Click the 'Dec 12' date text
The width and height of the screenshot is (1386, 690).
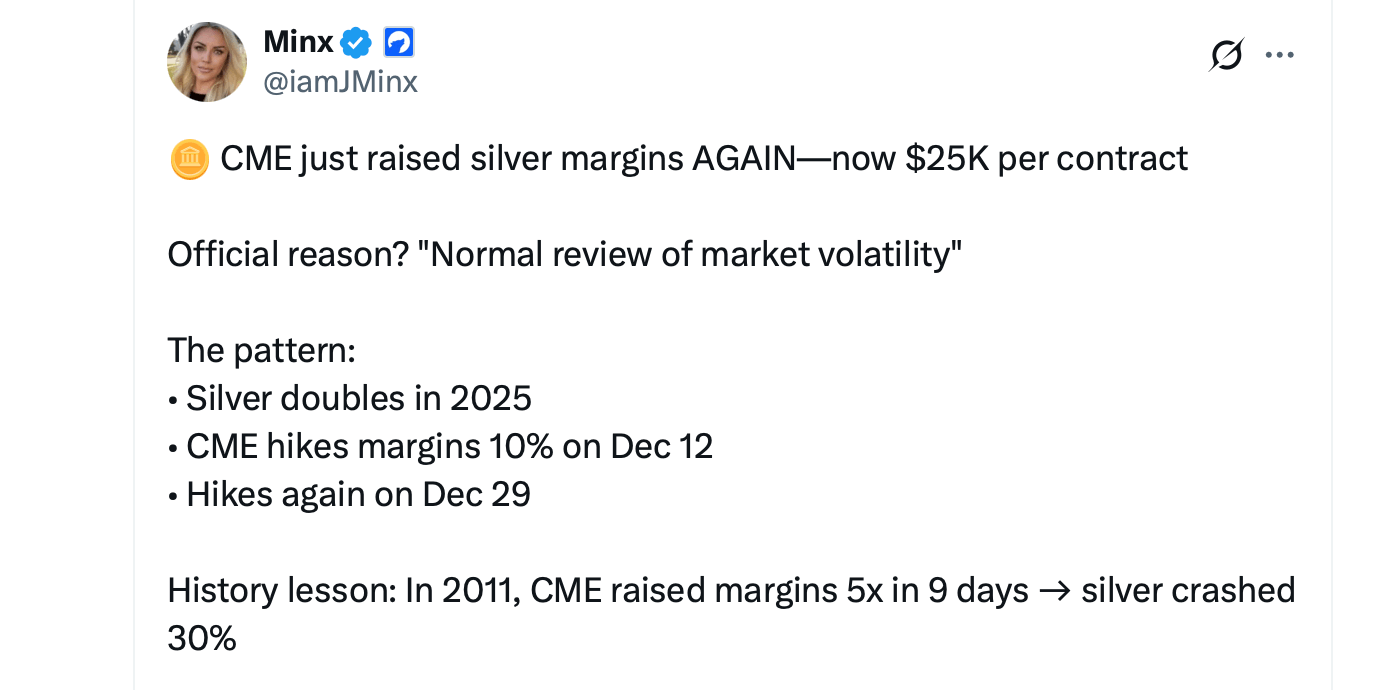click(x=661, y=445)
